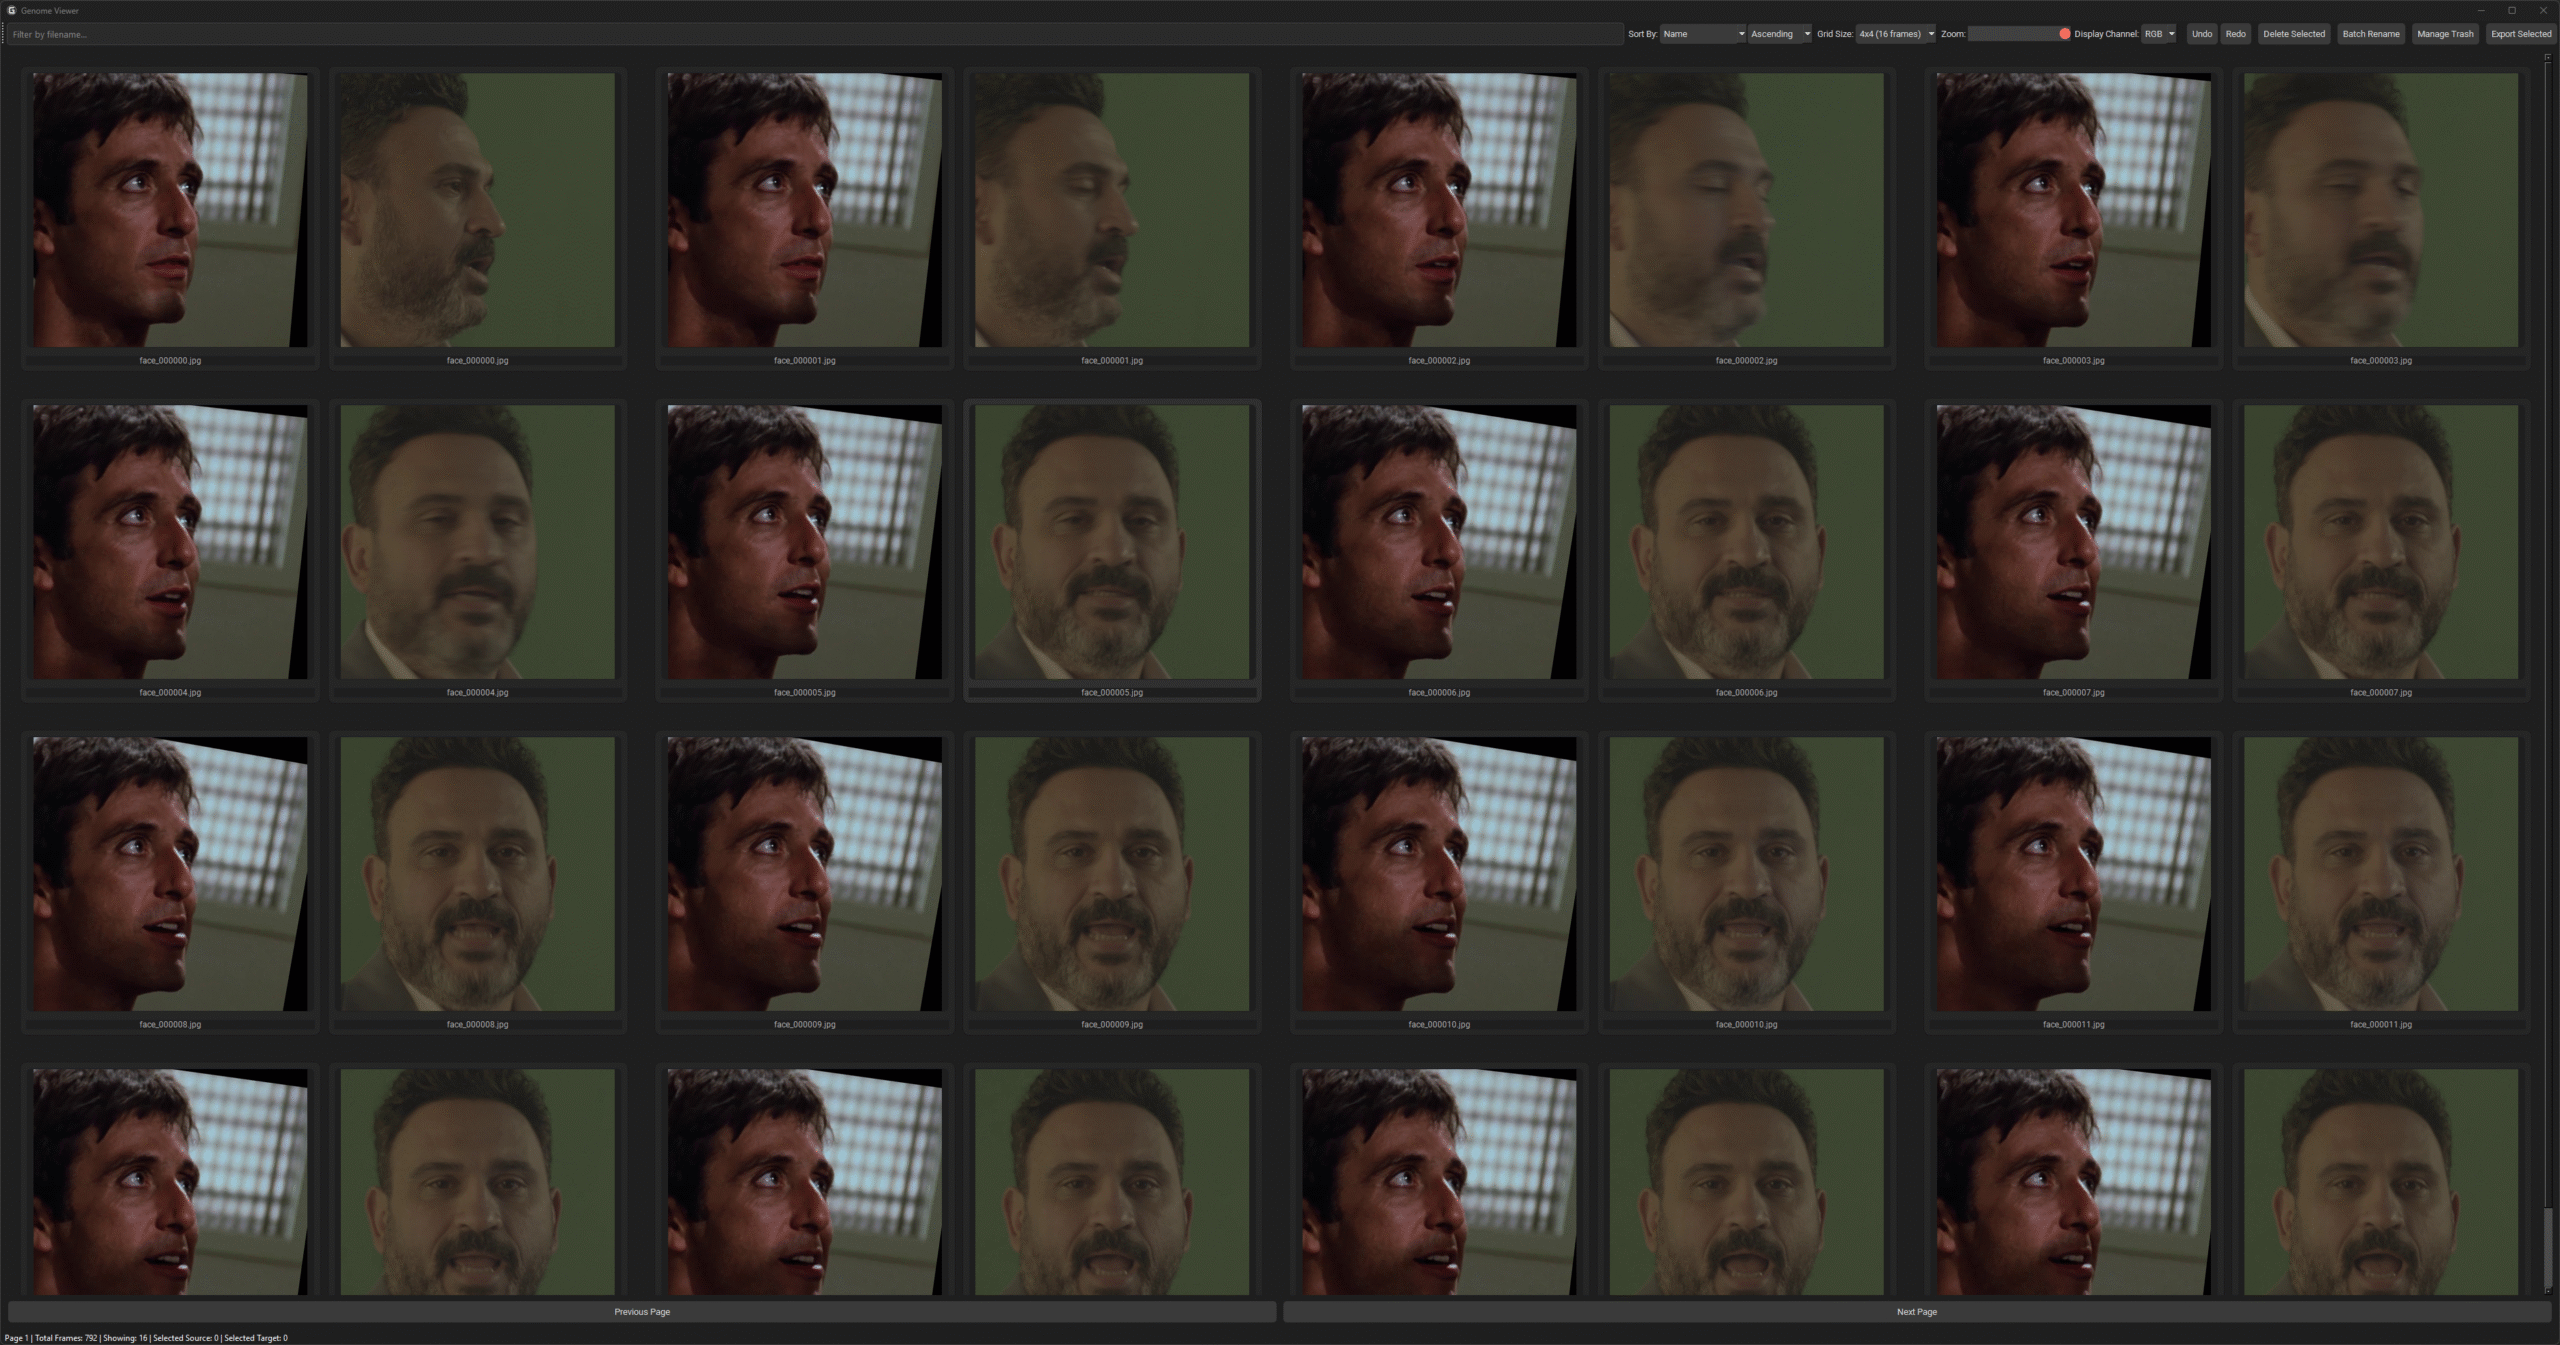Click the red Zoom slider handle
The height and width of the screenshot is (1345, 2560).
pyautogui.click(x=2065, y=34)
